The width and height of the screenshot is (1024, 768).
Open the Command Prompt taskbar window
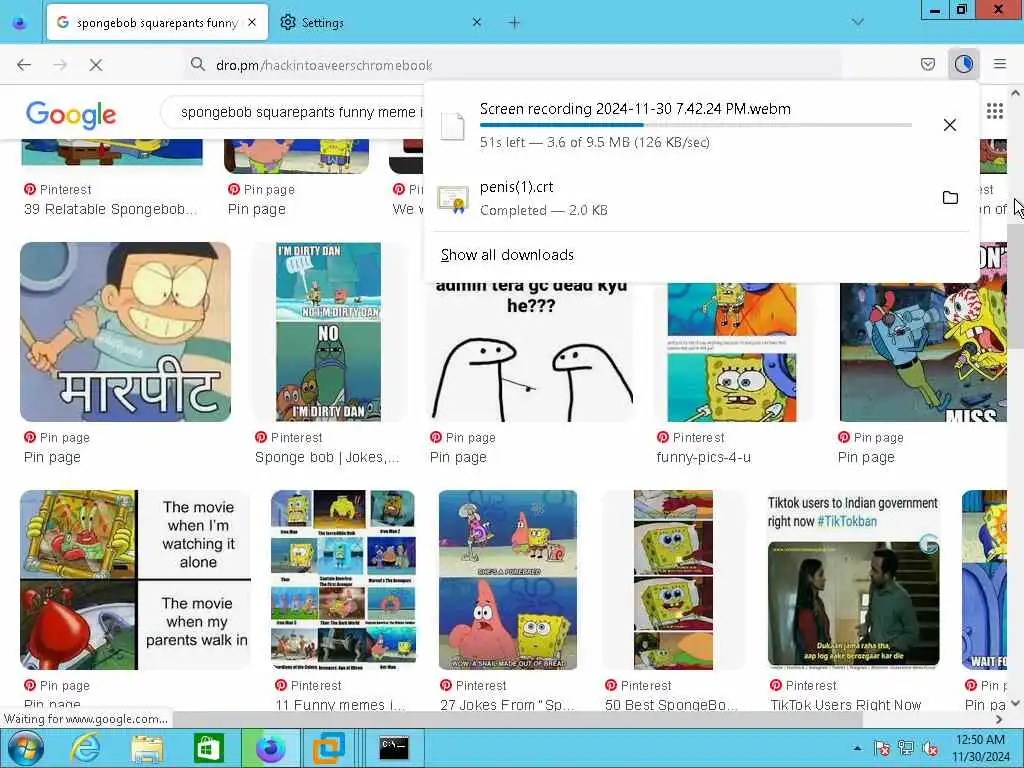394,748
